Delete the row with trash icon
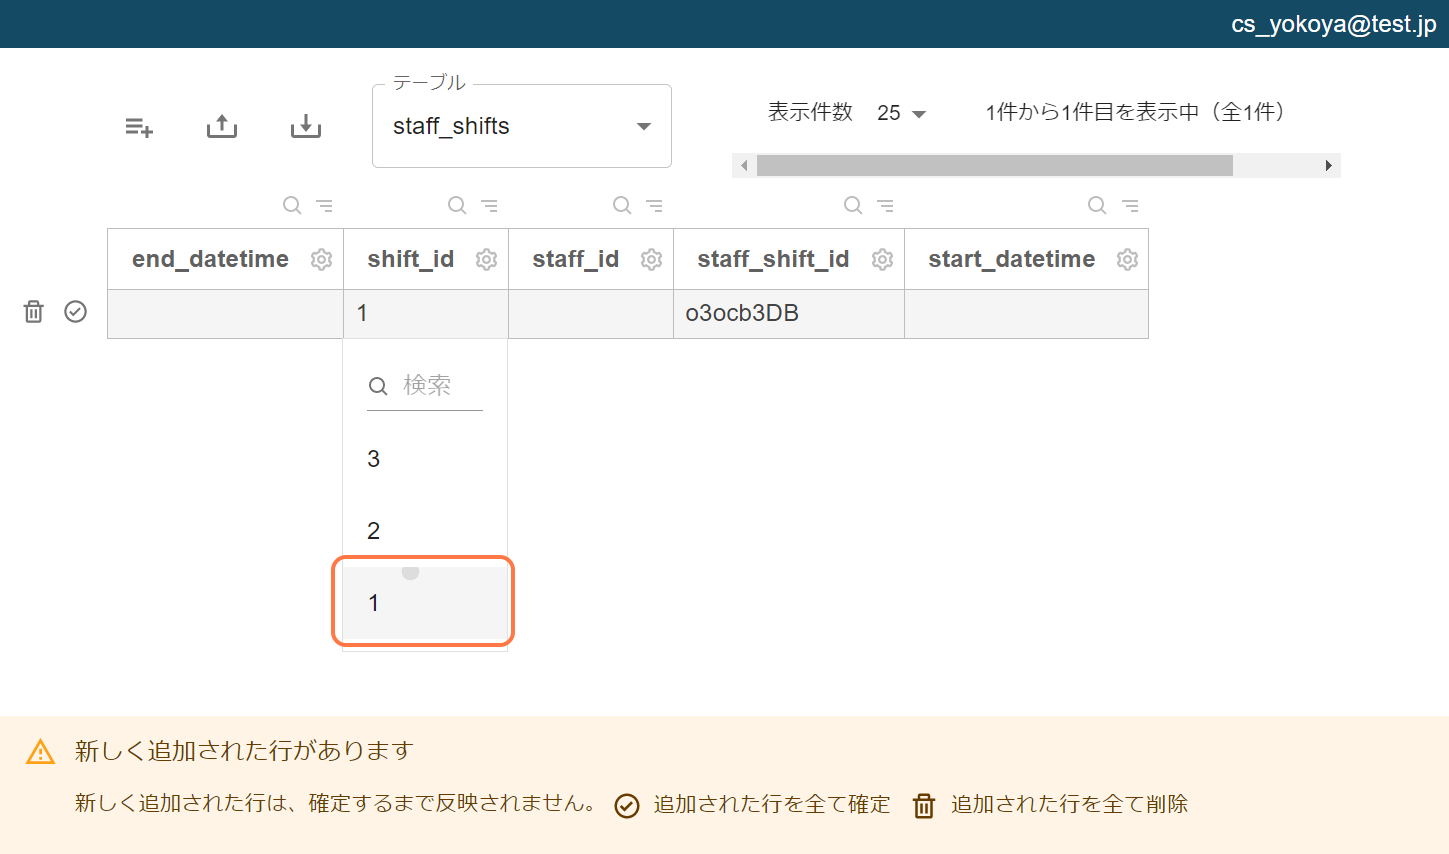 (x=34, y=312)
